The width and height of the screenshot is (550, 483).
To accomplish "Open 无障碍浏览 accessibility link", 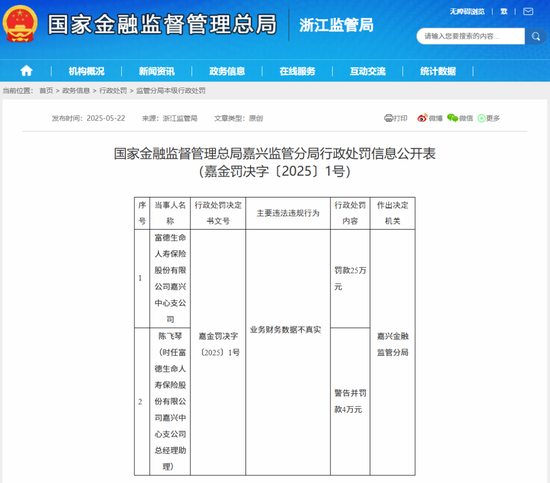I will (x=467, y=12).
